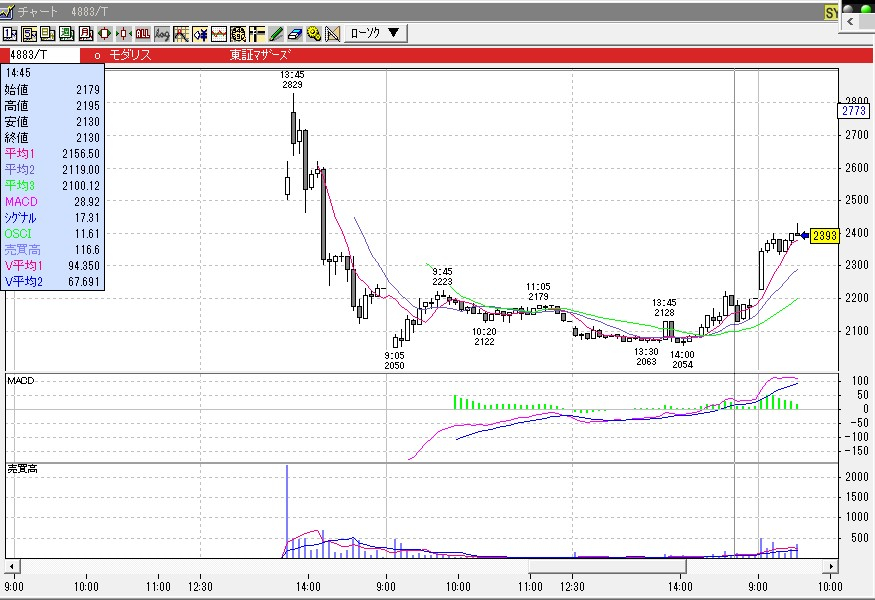Click the left arrow button at top right
The width and height of the screenshot is (875, 600).
[850, 22]
